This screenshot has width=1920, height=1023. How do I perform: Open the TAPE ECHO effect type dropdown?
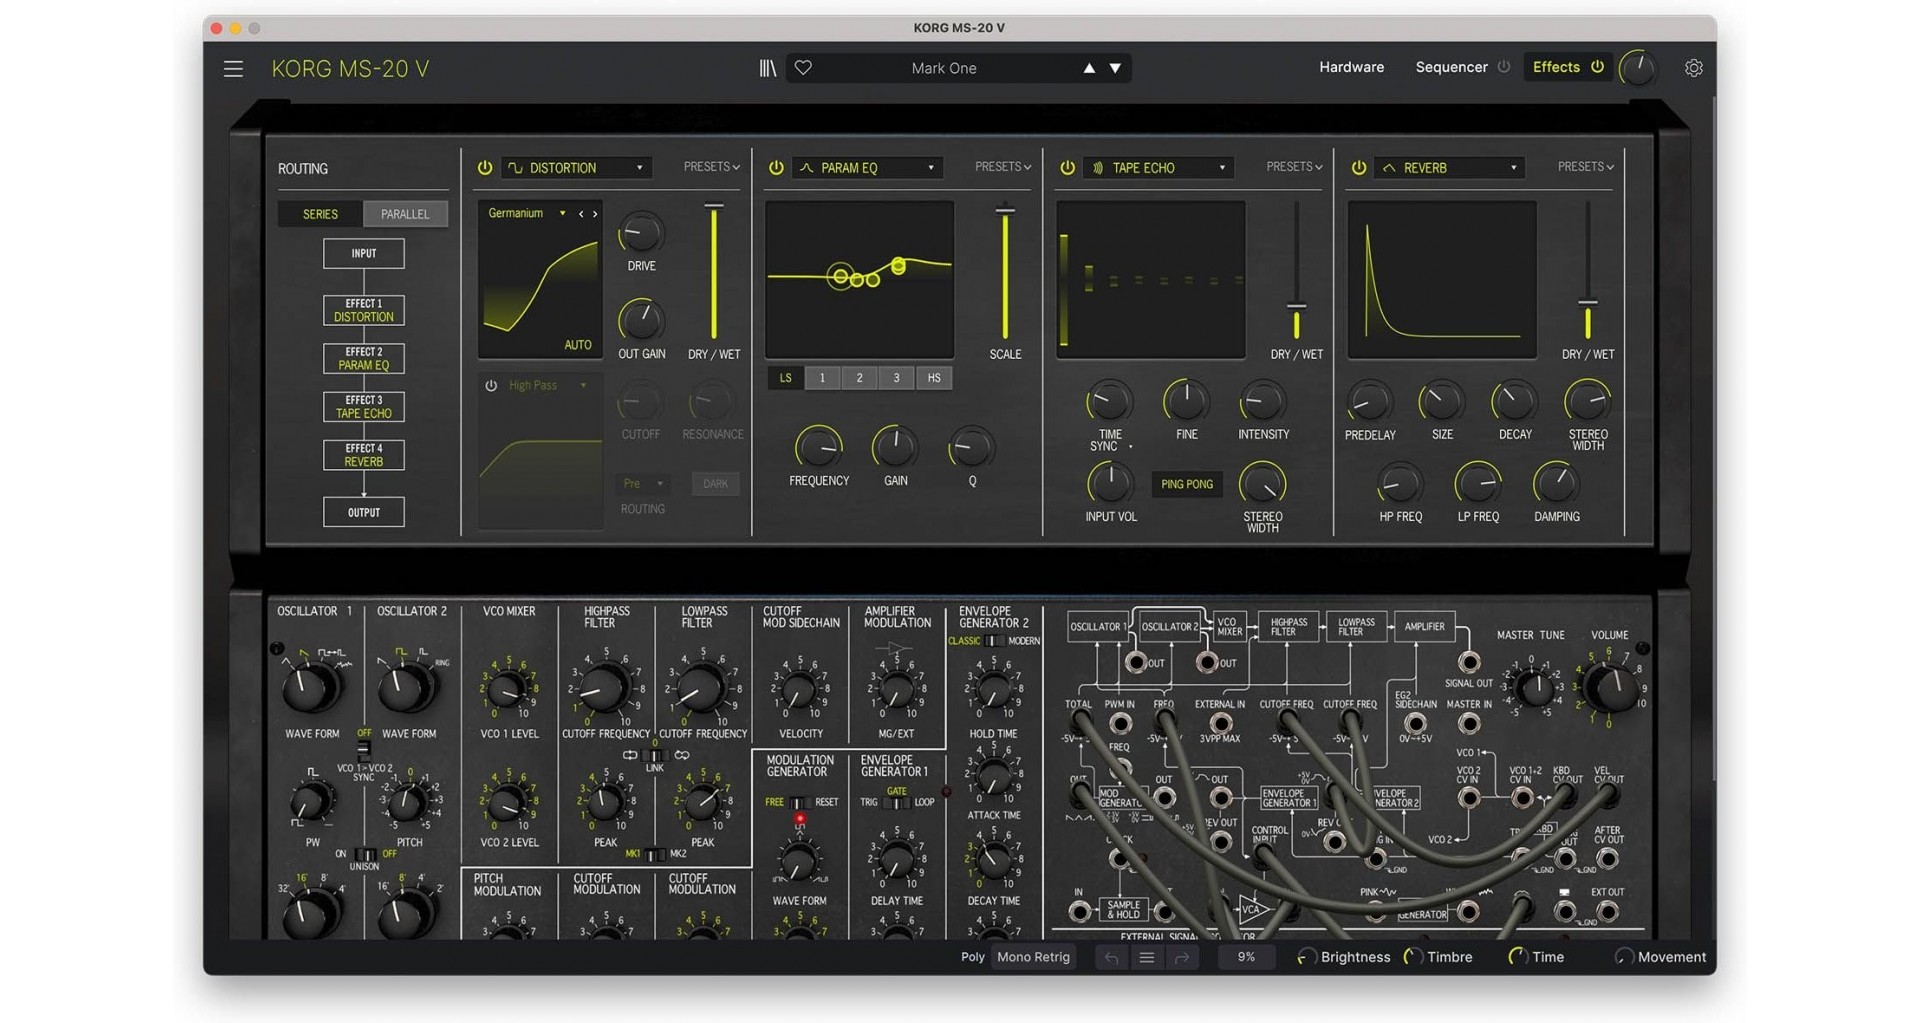pos(1158,168)
